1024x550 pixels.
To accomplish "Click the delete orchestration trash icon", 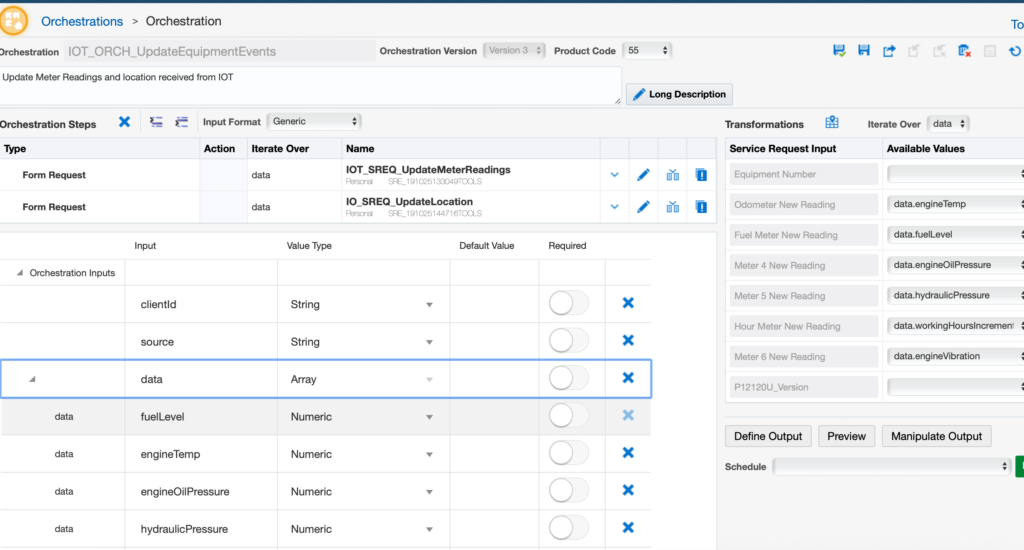I will 964,51.
